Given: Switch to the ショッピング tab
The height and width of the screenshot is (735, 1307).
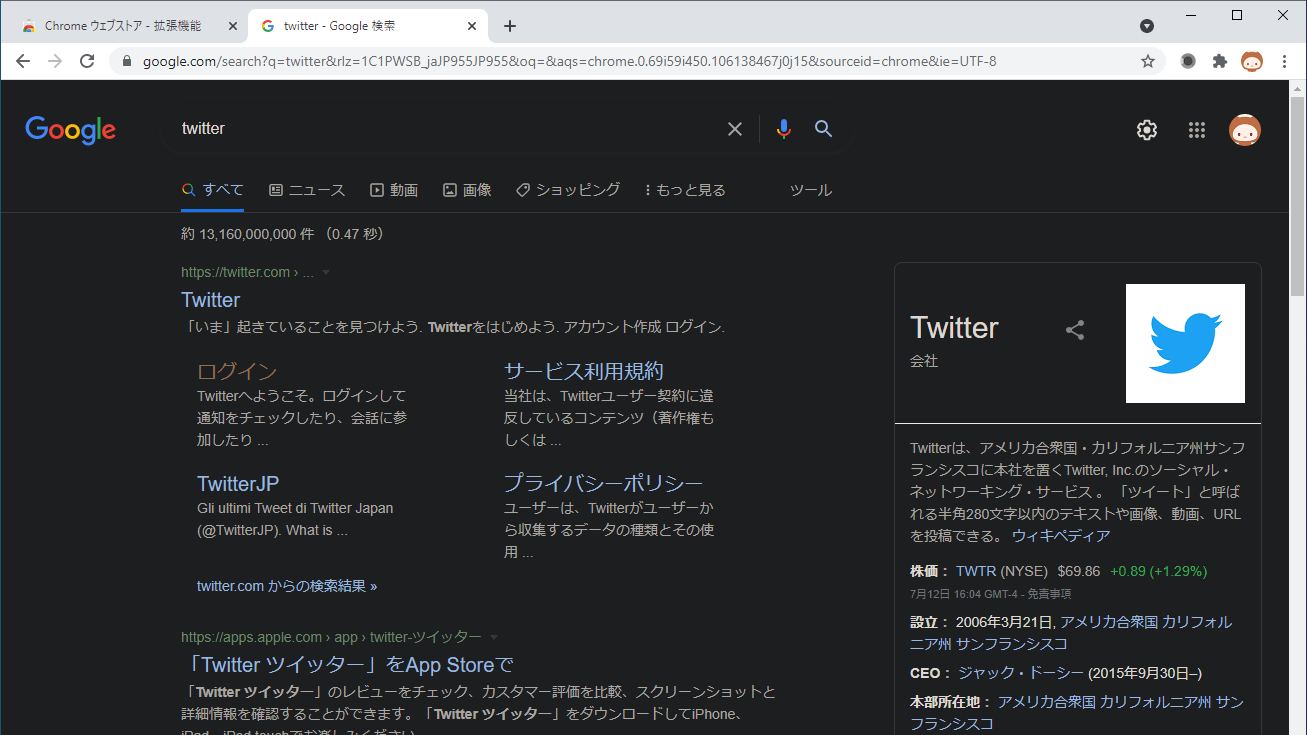Looking at the screenshot, I should click(568, 190).
